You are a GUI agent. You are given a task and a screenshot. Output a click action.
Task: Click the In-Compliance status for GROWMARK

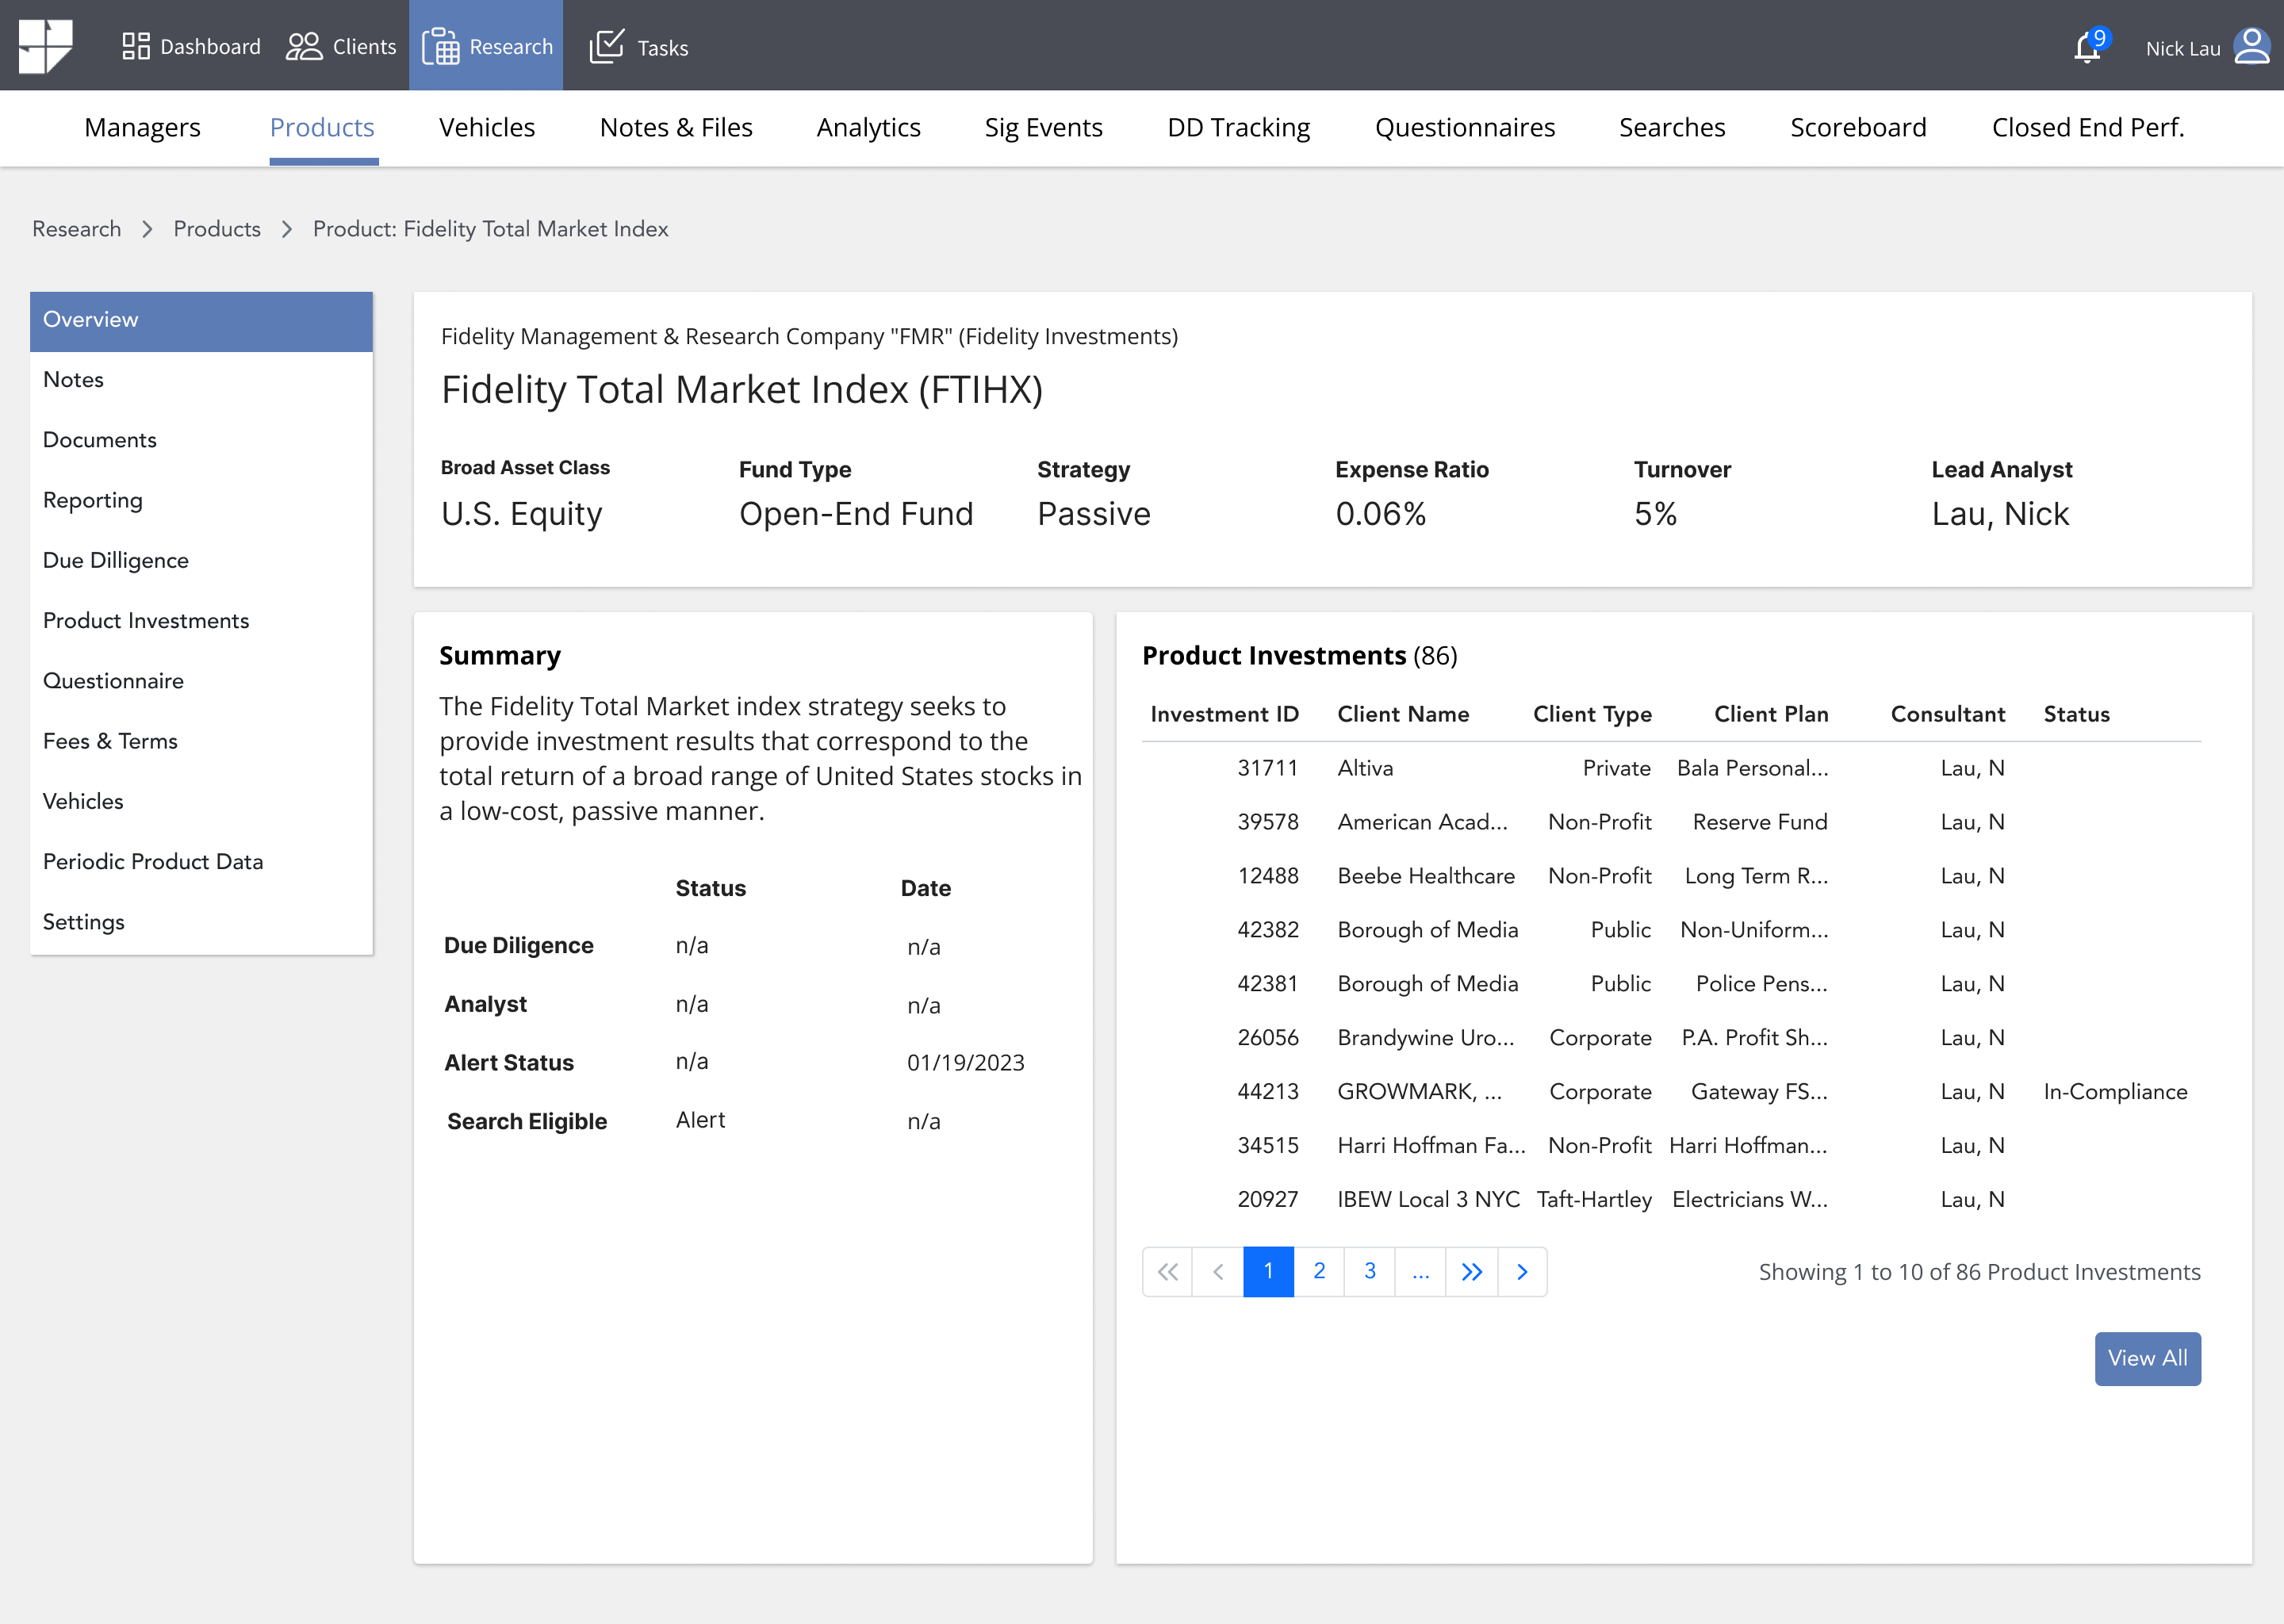tap(2115, 1092)
